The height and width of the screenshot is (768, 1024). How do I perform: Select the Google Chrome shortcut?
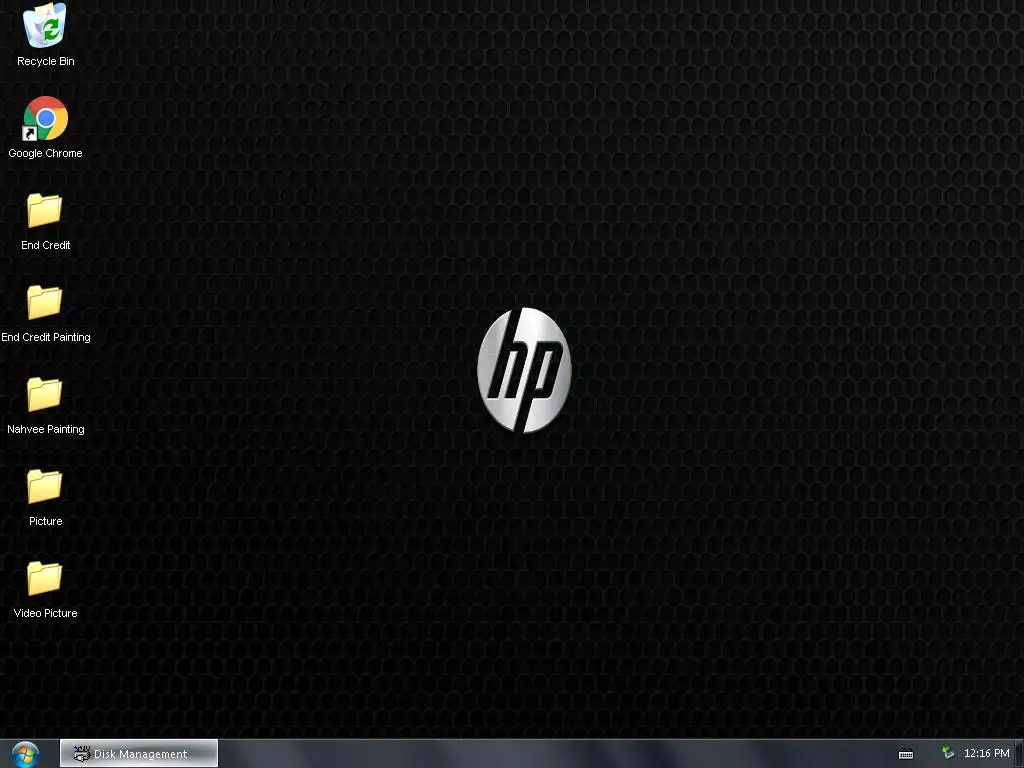(x=45, y=118)
